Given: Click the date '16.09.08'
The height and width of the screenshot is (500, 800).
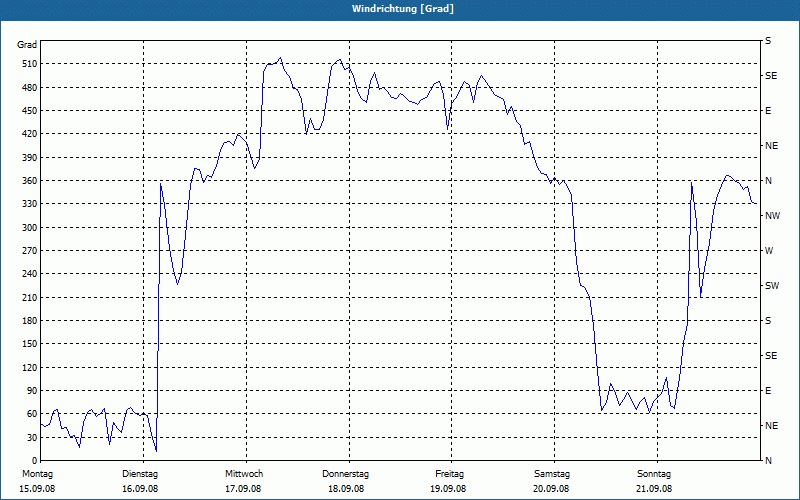Looking at the screenshot, I should [x=140, y=489].
